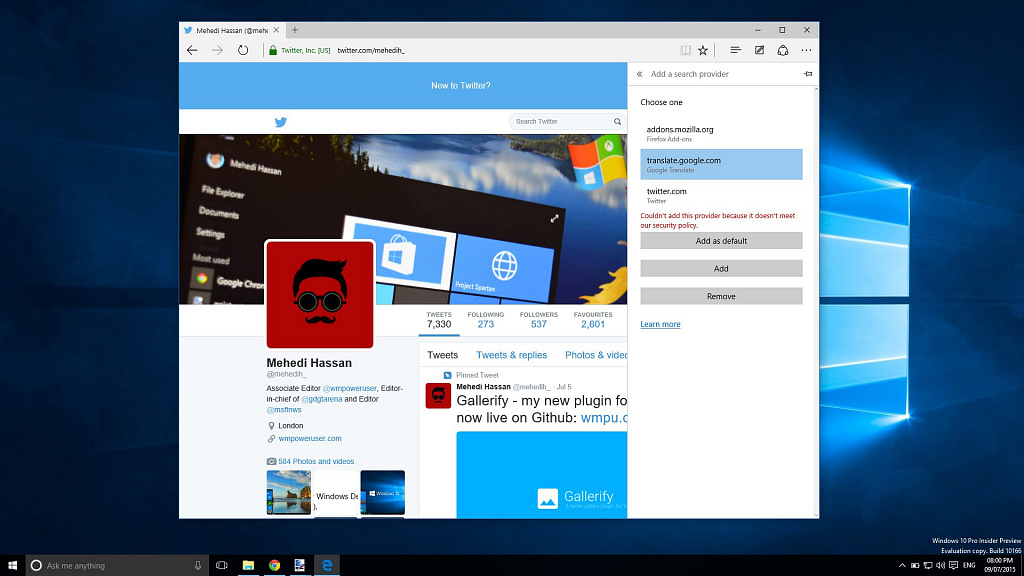Open the Mehedi Hassan profile picture
The image size is (1024, 576).
coord(320,295)
